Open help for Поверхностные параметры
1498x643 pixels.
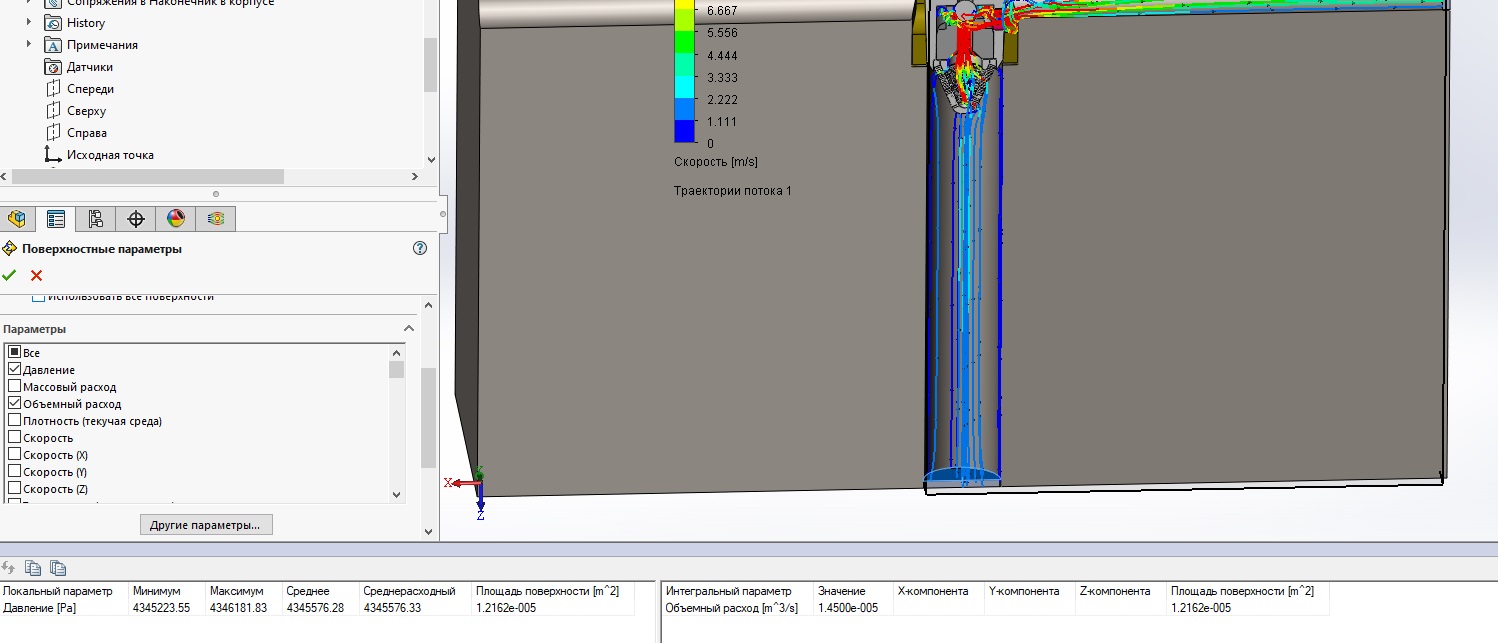420,249
